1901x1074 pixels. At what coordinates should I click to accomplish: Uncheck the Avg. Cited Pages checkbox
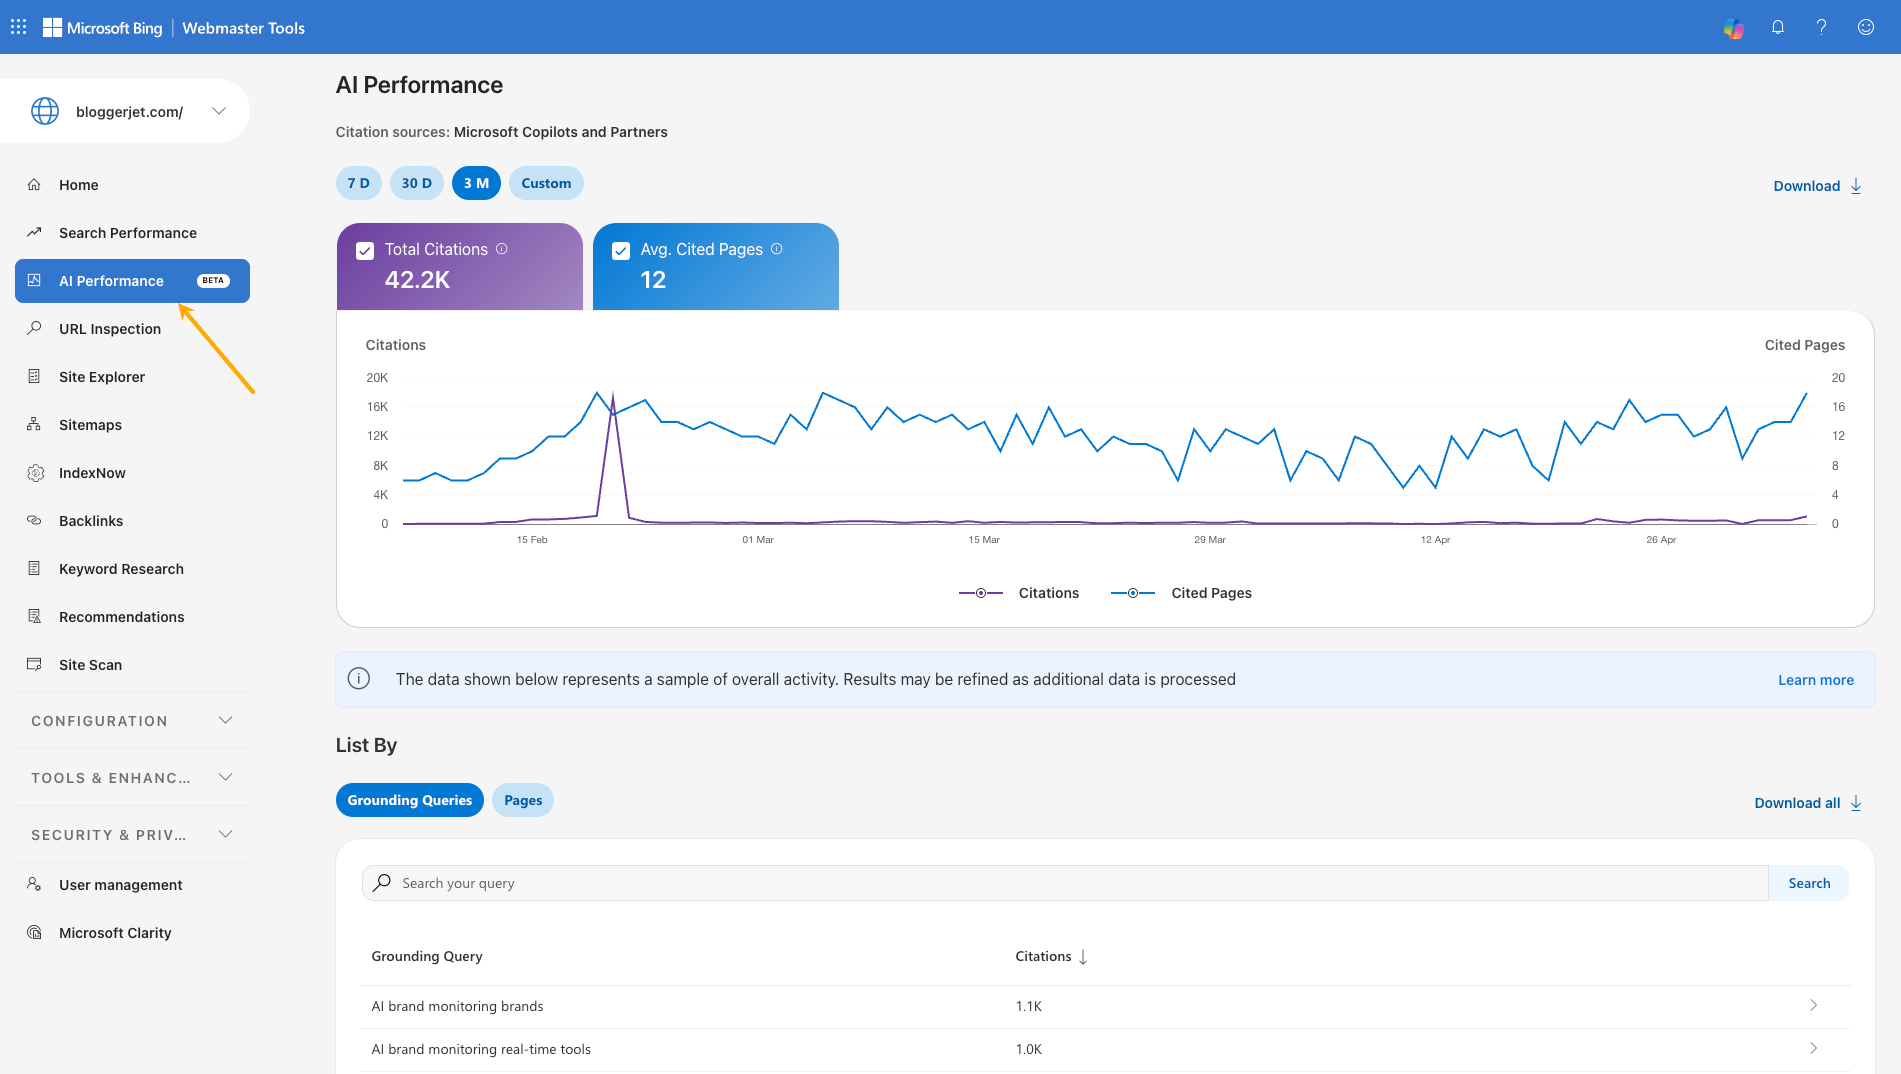pyautogui.click(x=621, y=251)
